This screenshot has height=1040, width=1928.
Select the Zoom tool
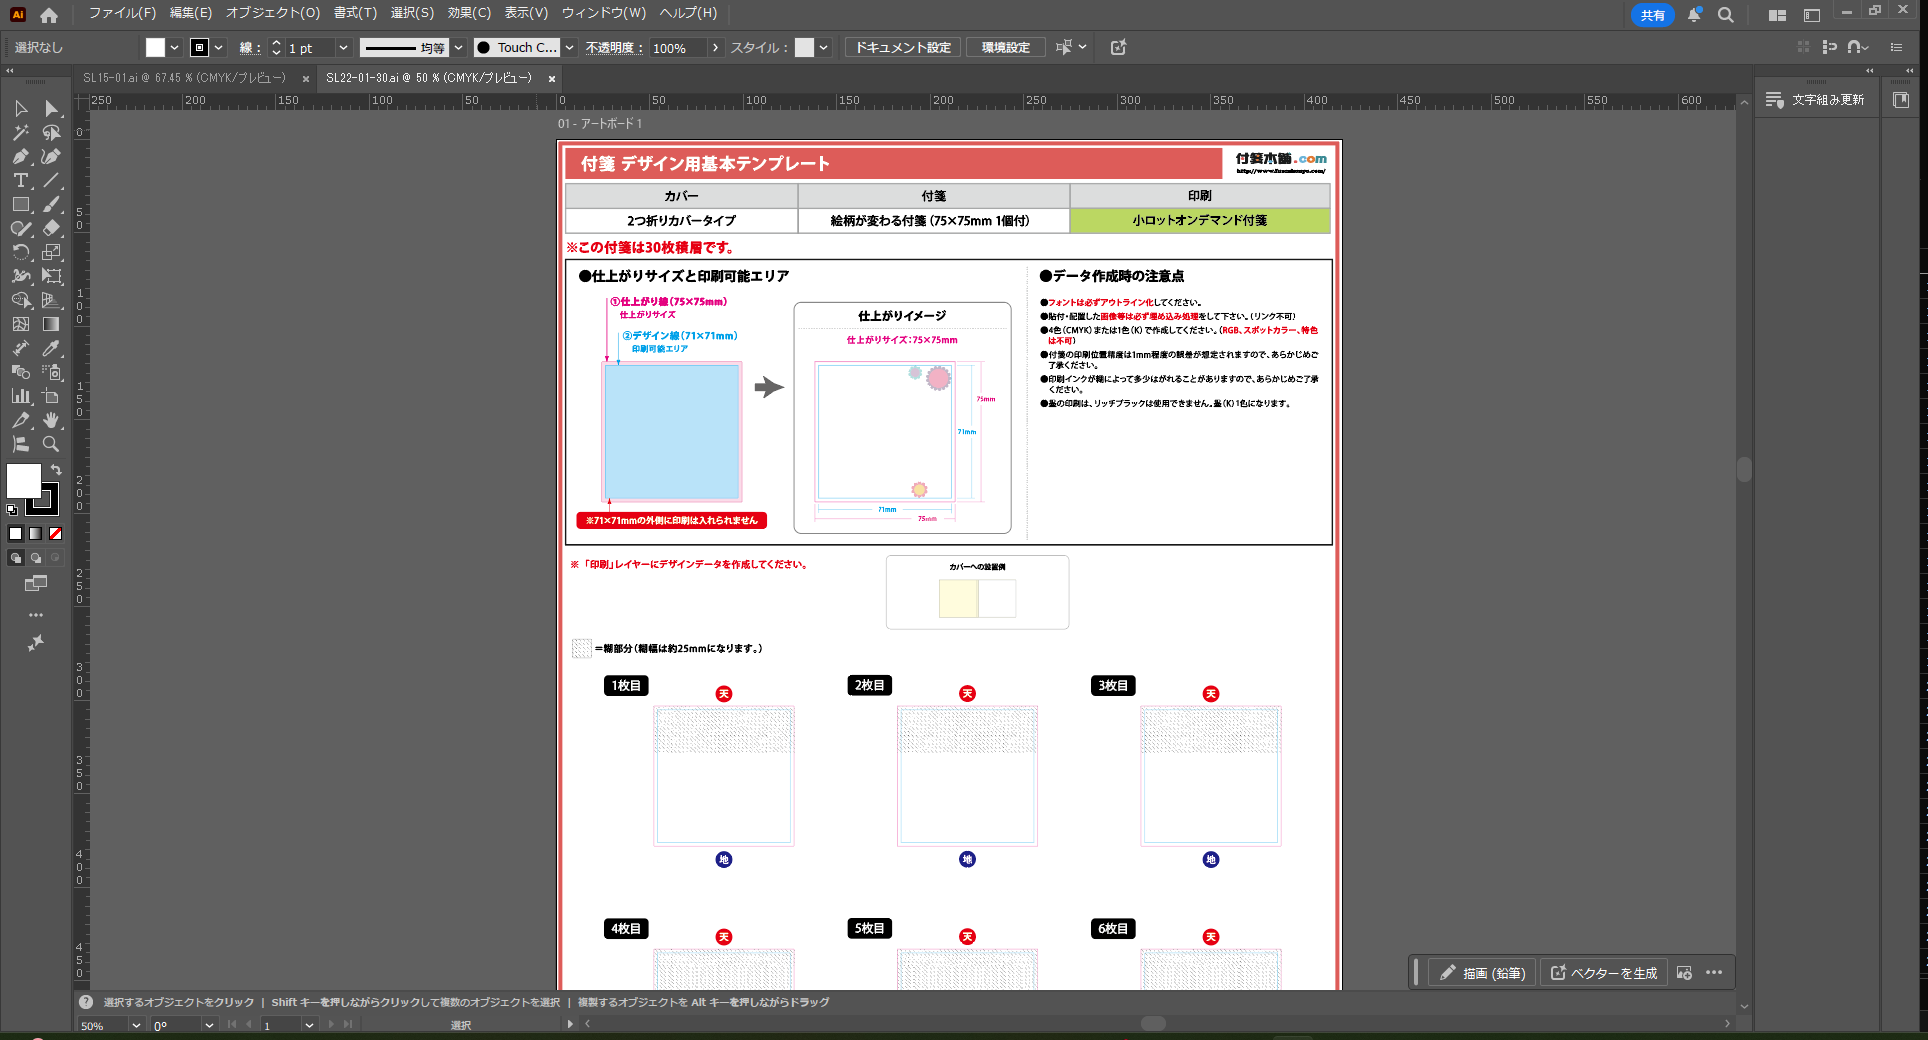52,444
